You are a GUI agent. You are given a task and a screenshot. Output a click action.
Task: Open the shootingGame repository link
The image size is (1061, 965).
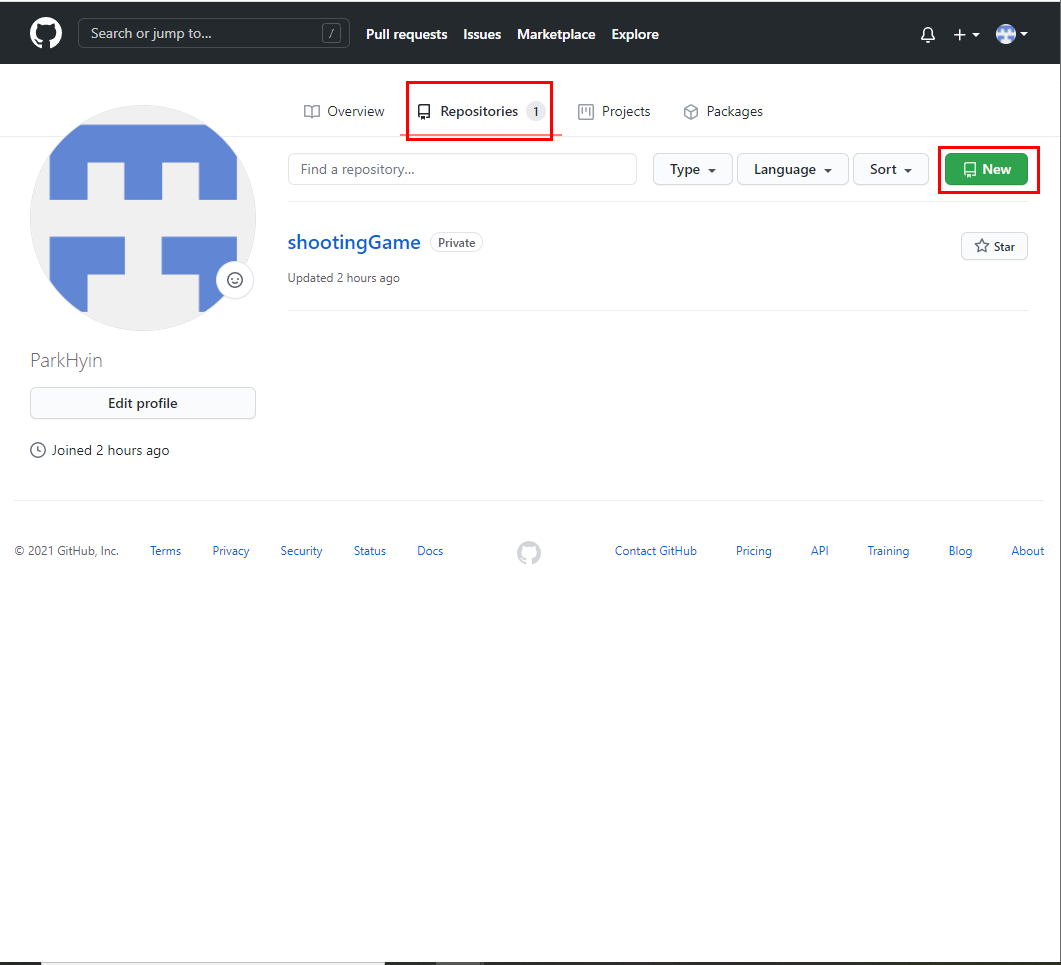pyautogui.click(x=354, y=242)
